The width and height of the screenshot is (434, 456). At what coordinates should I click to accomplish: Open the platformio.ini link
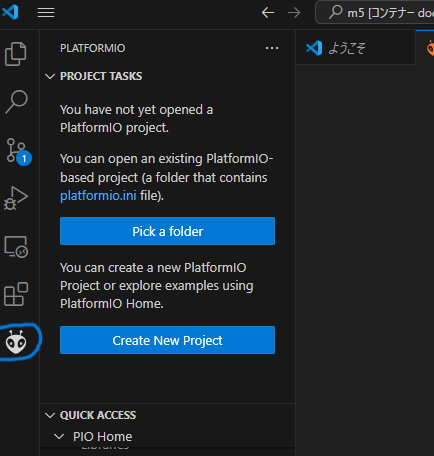coord(98,196)
